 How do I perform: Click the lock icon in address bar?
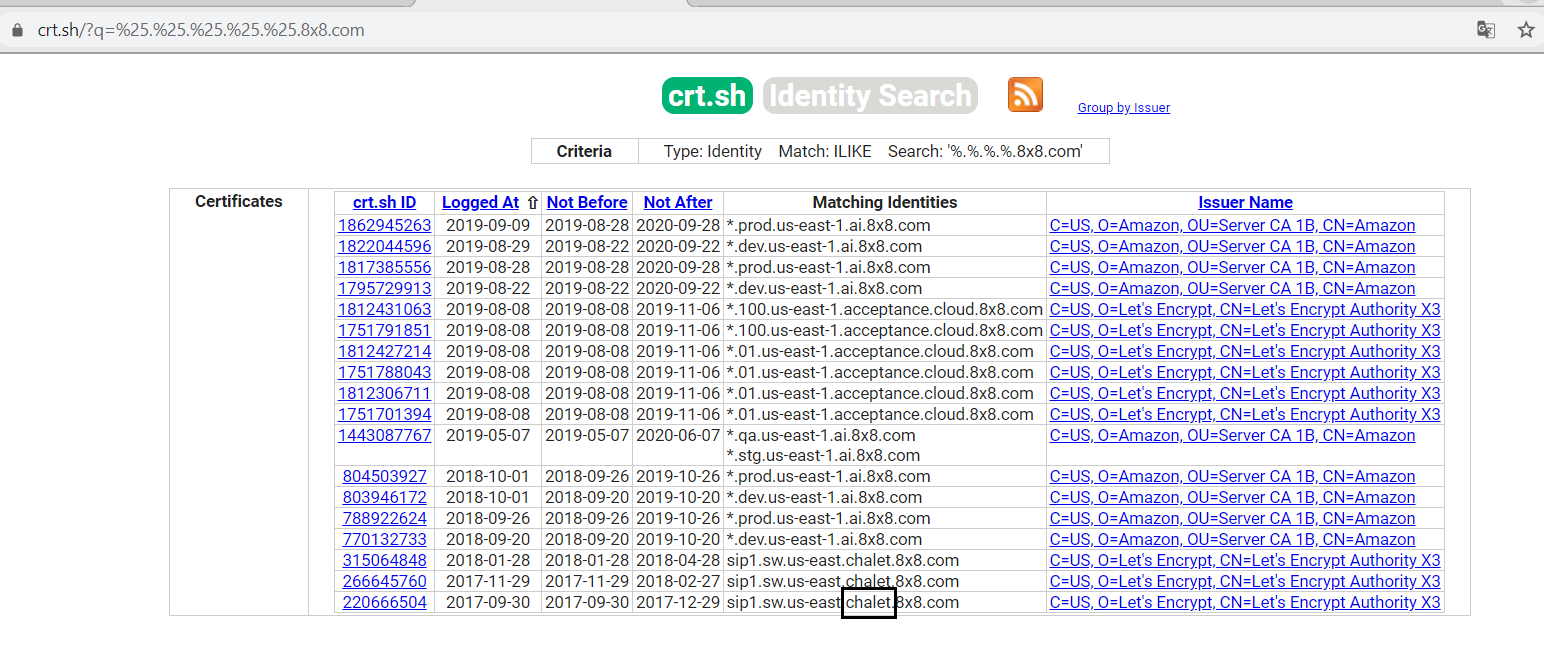[16, 30]
